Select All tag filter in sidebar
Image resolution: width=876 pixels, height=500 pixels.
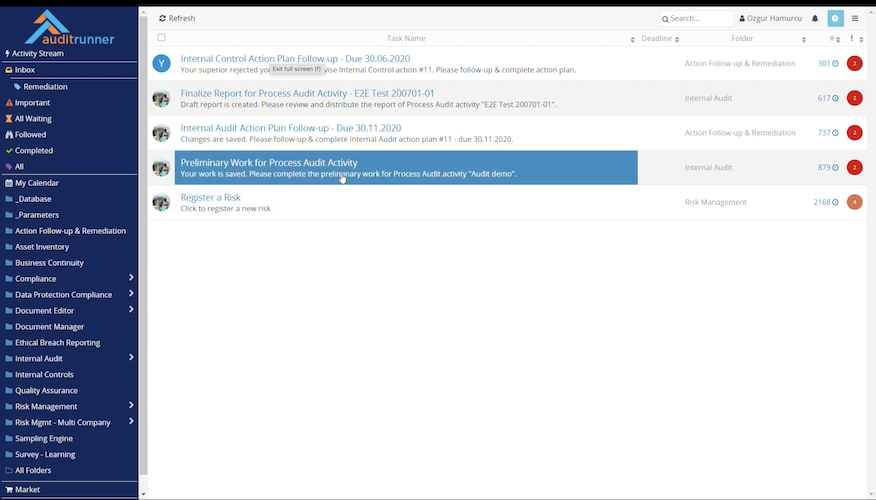tap(15, 166)
